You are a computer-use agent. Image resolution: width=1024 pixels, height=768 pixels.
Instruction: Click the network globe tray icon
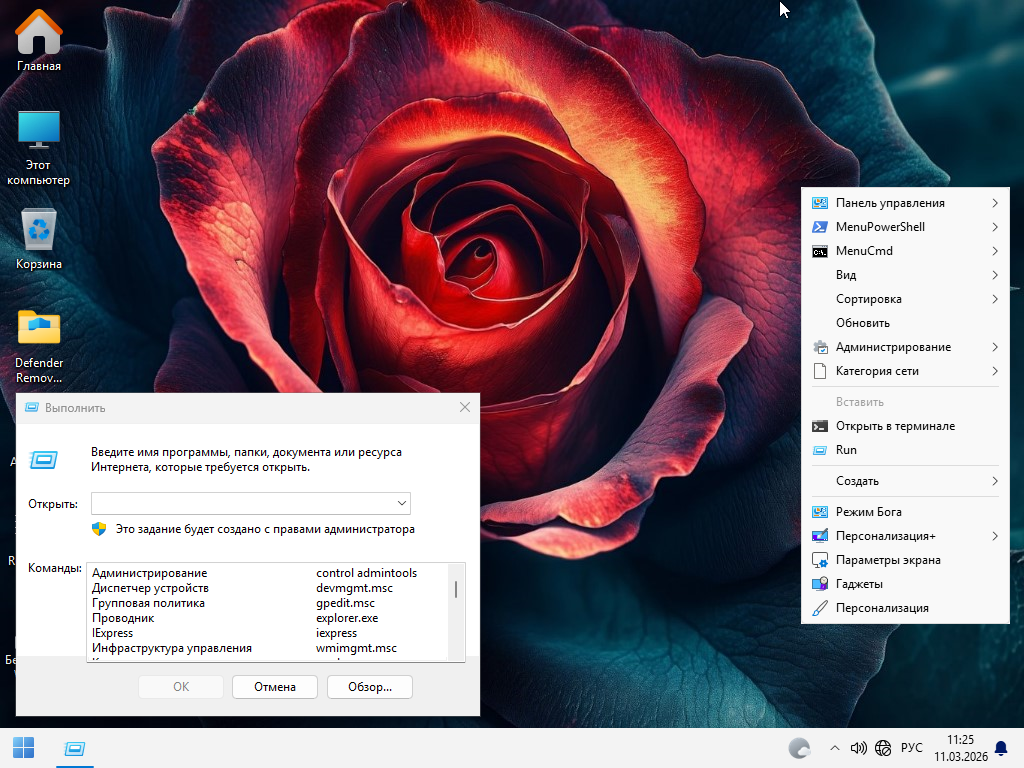tap(883, 748)
